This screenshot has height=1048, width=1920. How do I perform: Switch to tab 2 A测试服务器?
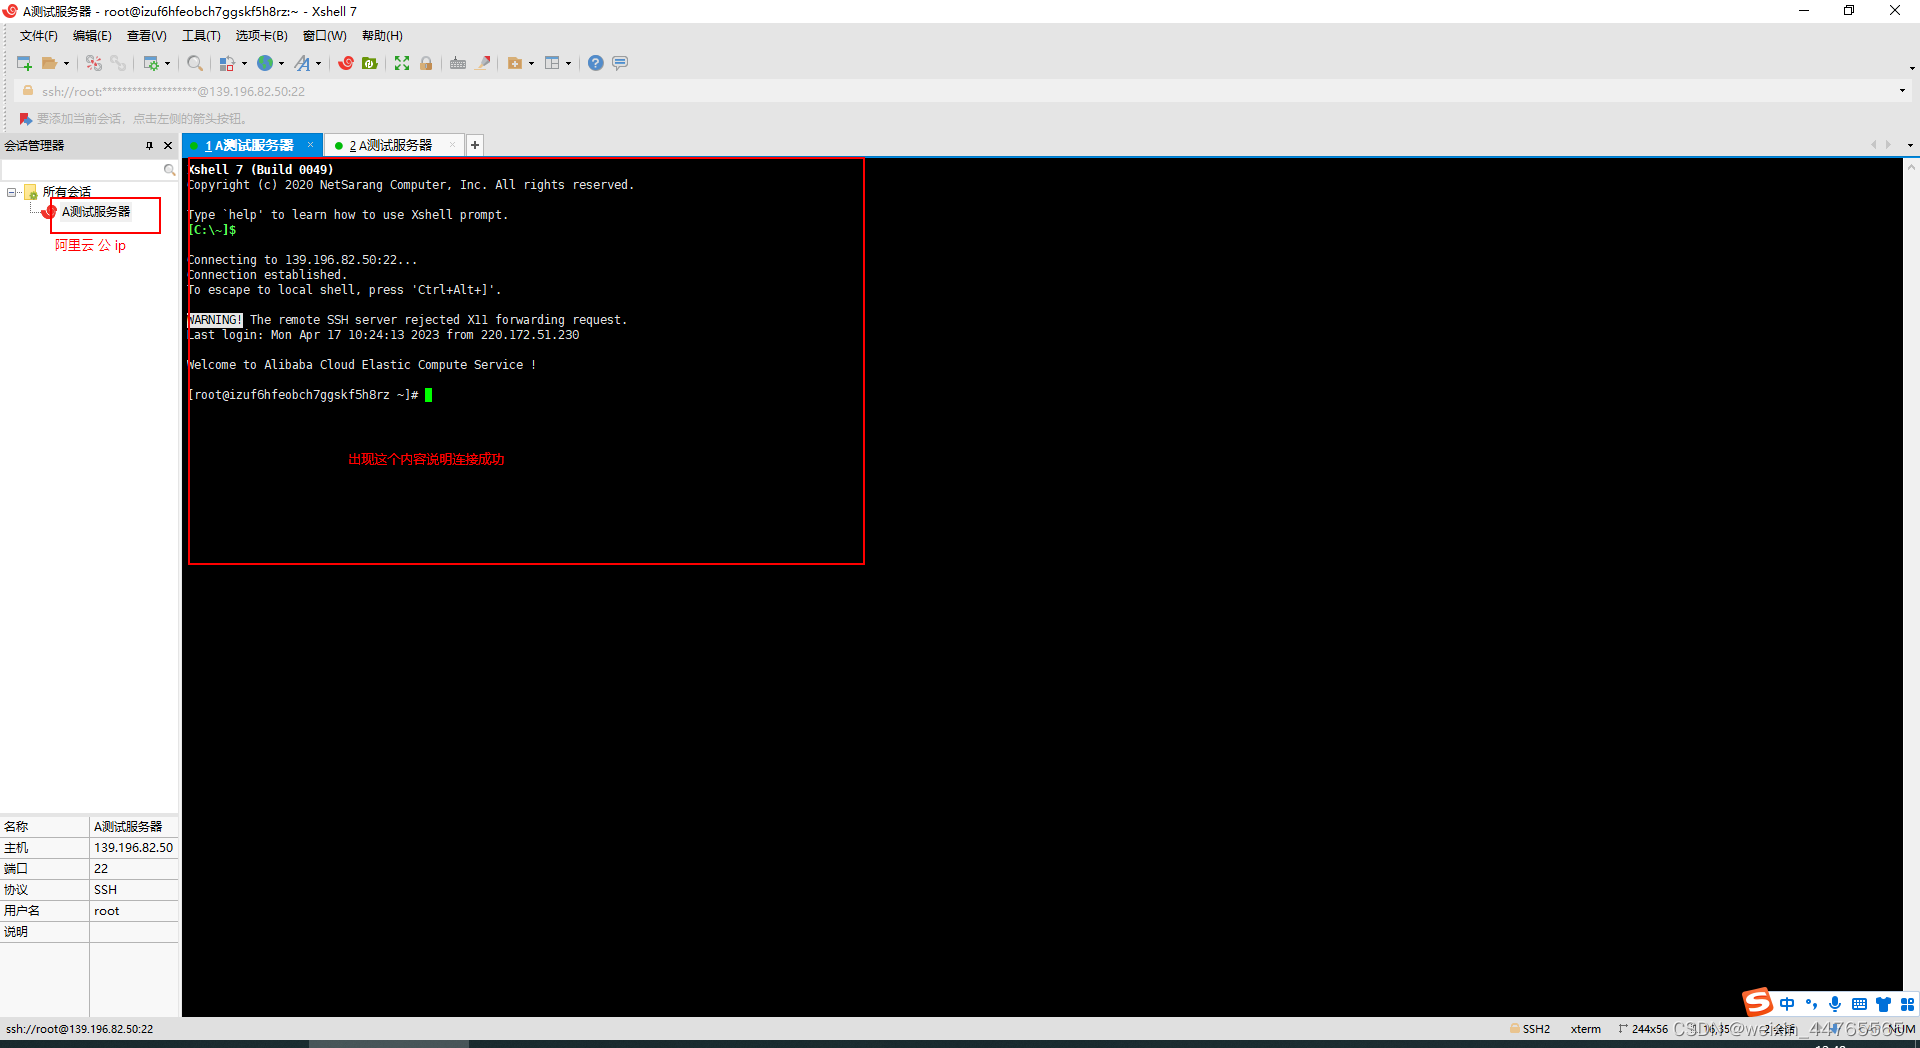point(394,146)
